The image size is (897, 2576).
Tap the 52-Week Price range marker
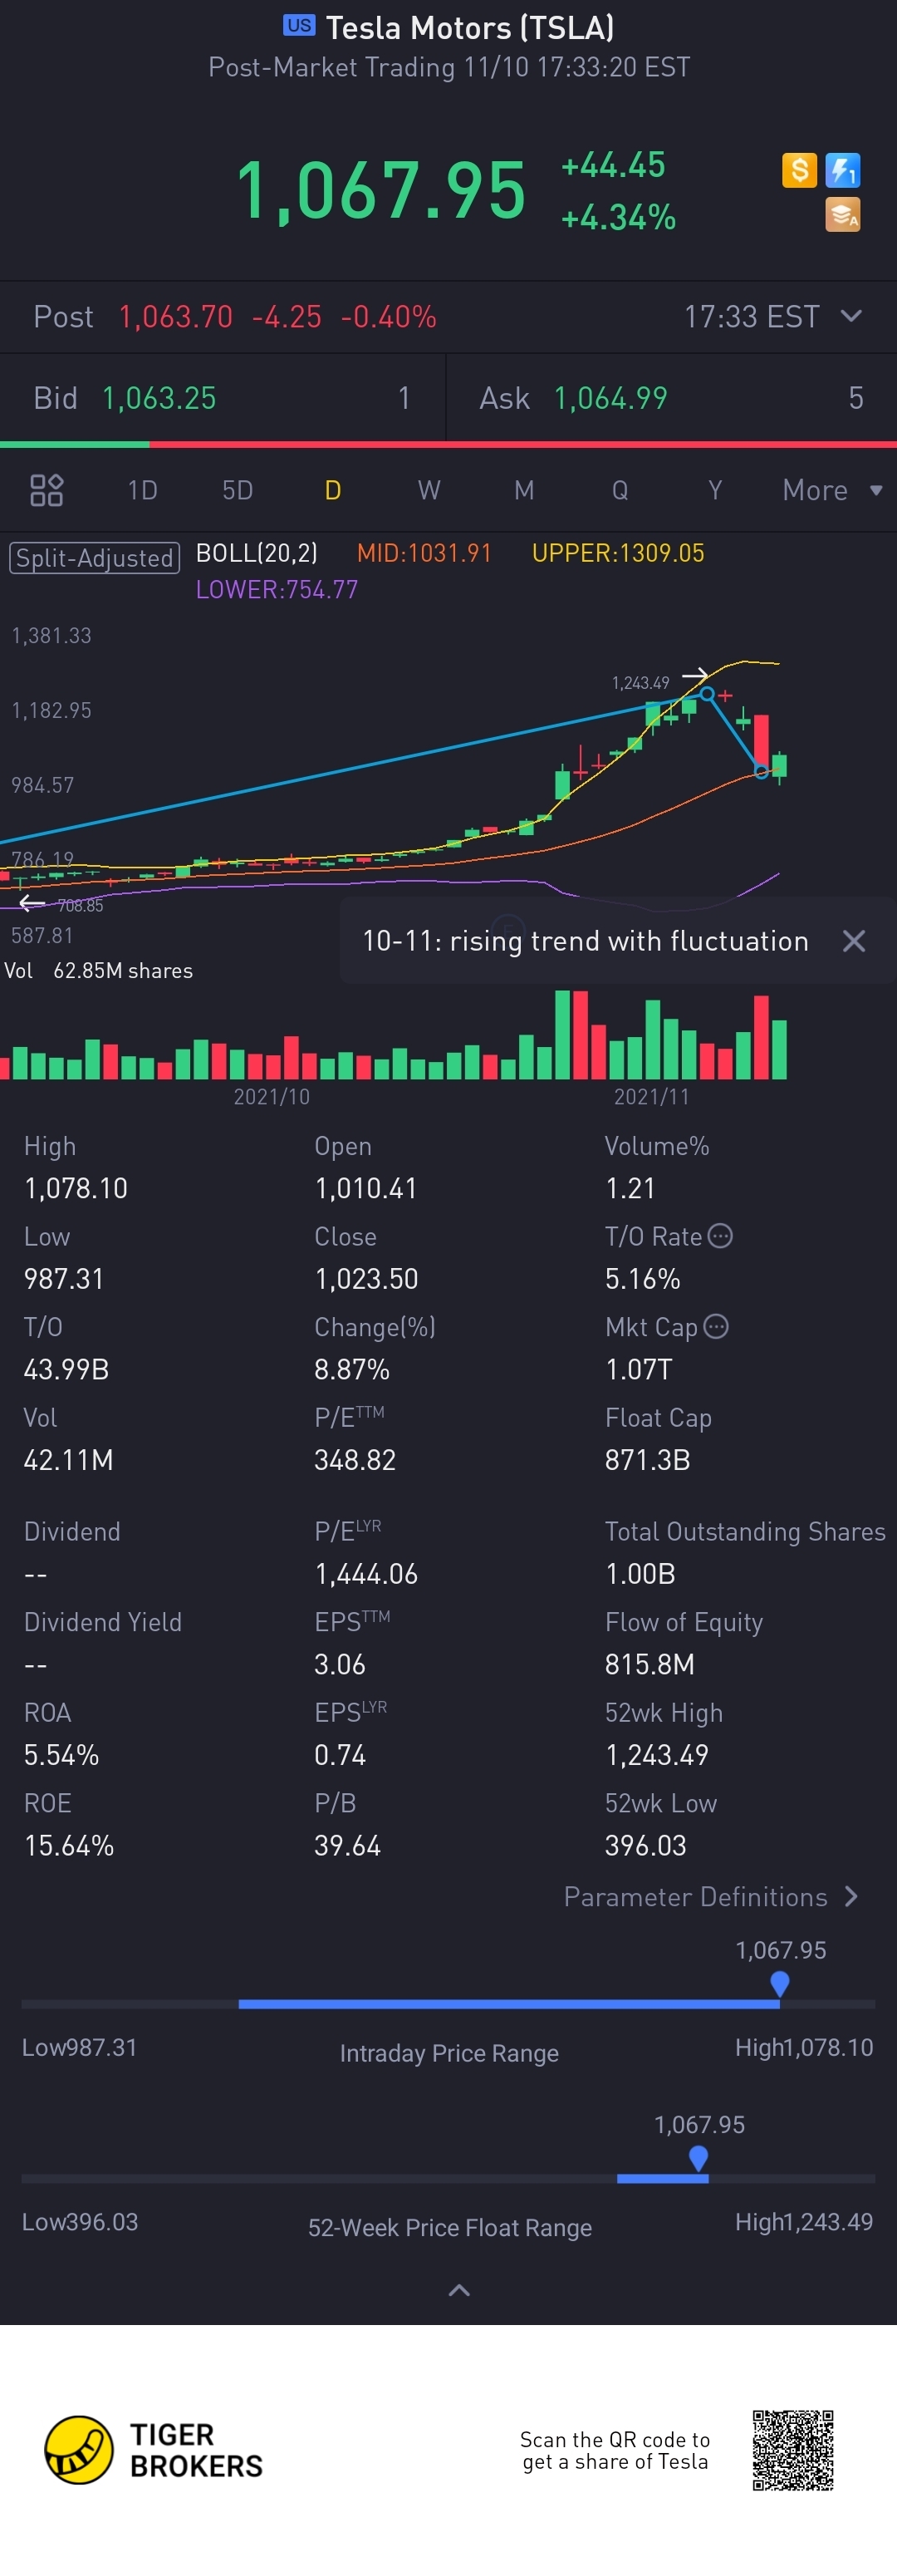tap(699, 2158)
